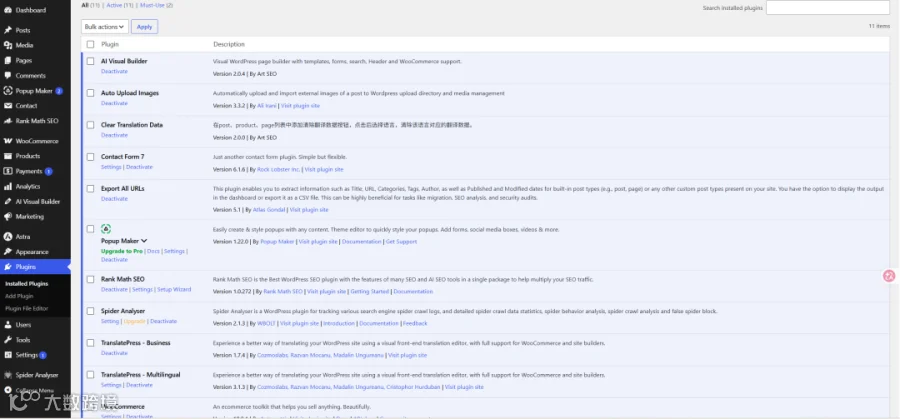
Task: Check the Rank Math SEO plugin checkbox
Action: 90,279
